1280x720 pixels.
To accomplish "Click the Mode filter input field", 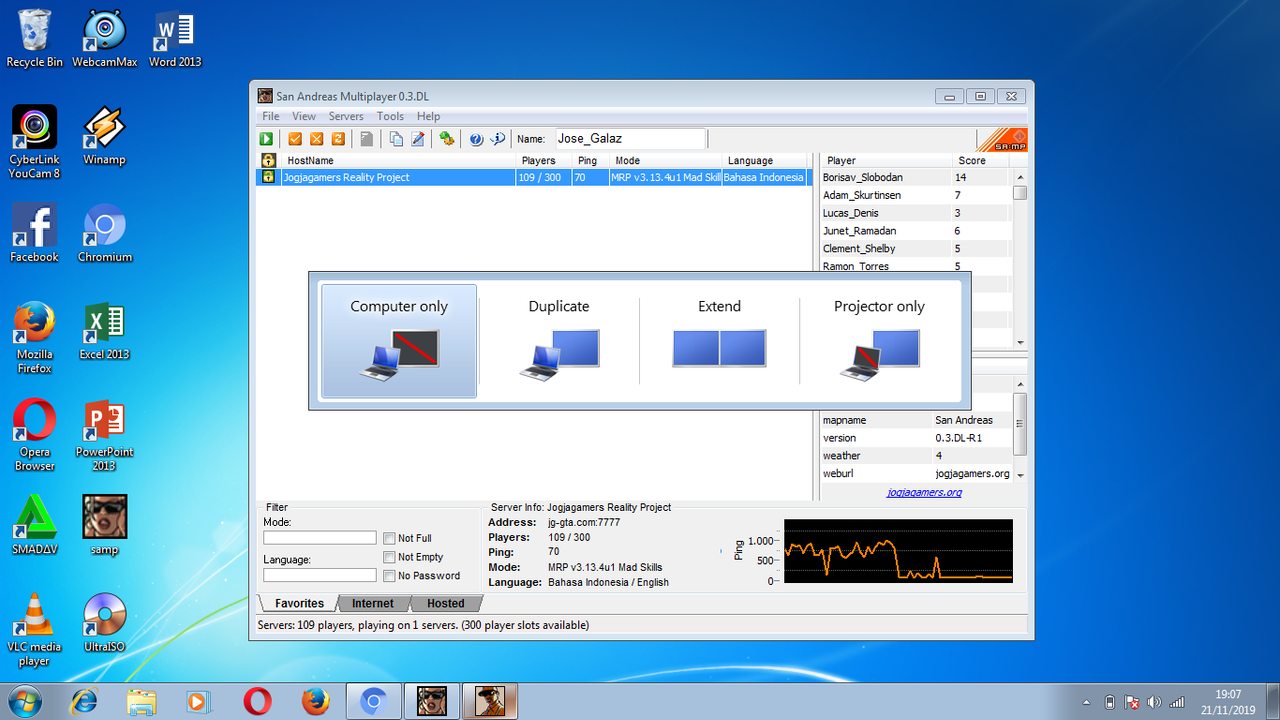I will (x=320, y=538).
